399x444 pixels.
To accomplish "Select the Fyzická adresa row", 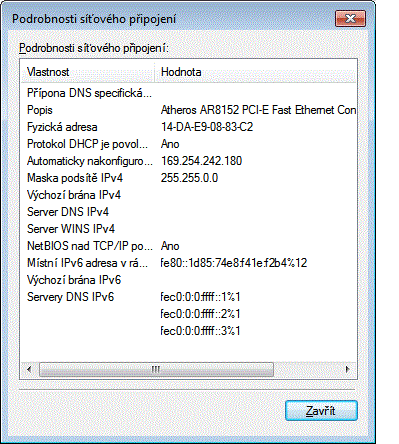I will [189, 127].
